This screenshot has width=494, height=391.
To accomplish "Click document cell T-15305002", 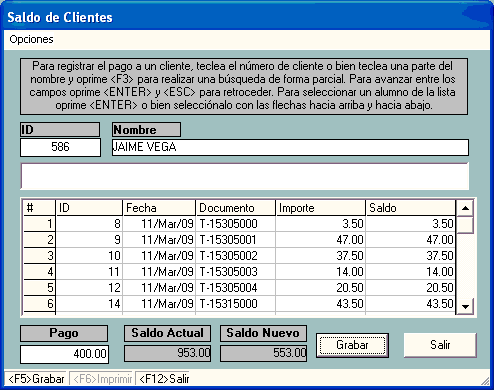I will pos(236,256).
